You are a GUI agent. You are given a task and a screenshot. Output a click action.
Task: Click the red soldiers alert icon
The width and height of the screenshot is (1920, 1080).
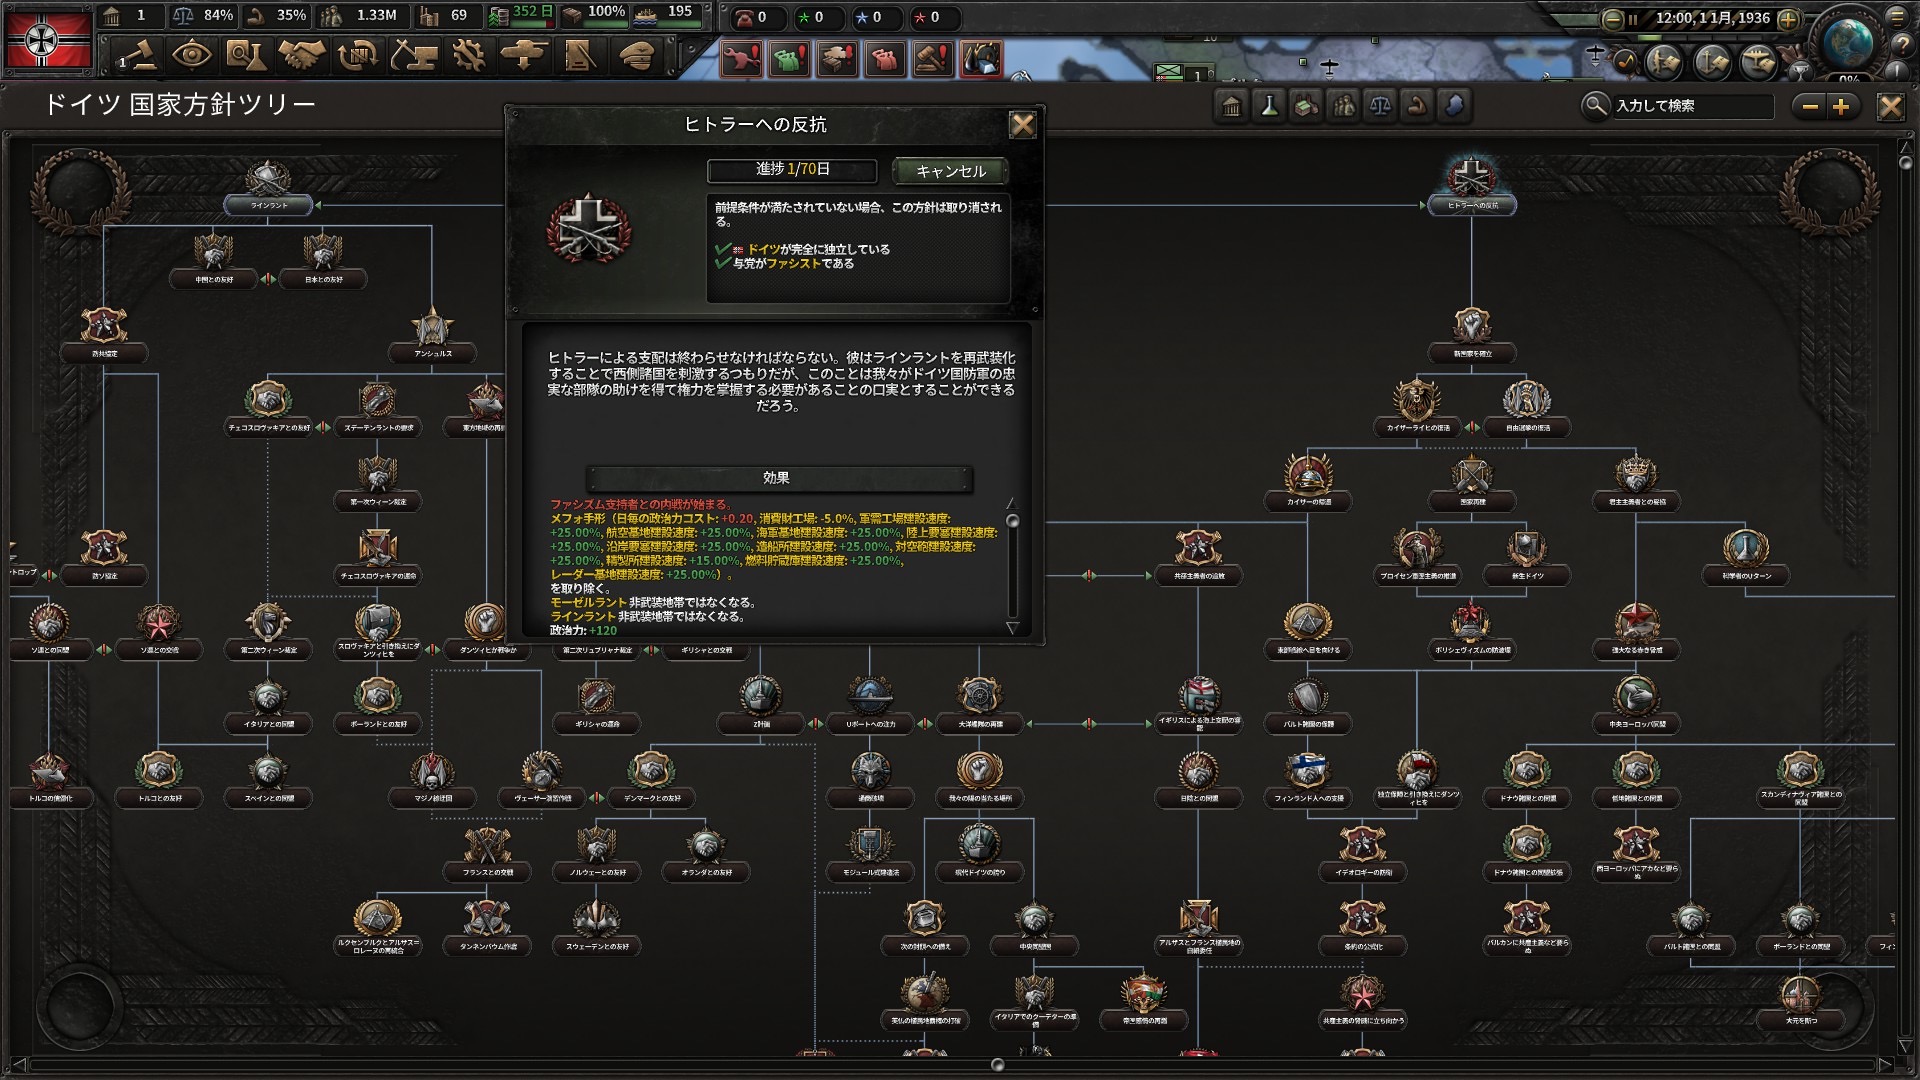coord(885,60)
